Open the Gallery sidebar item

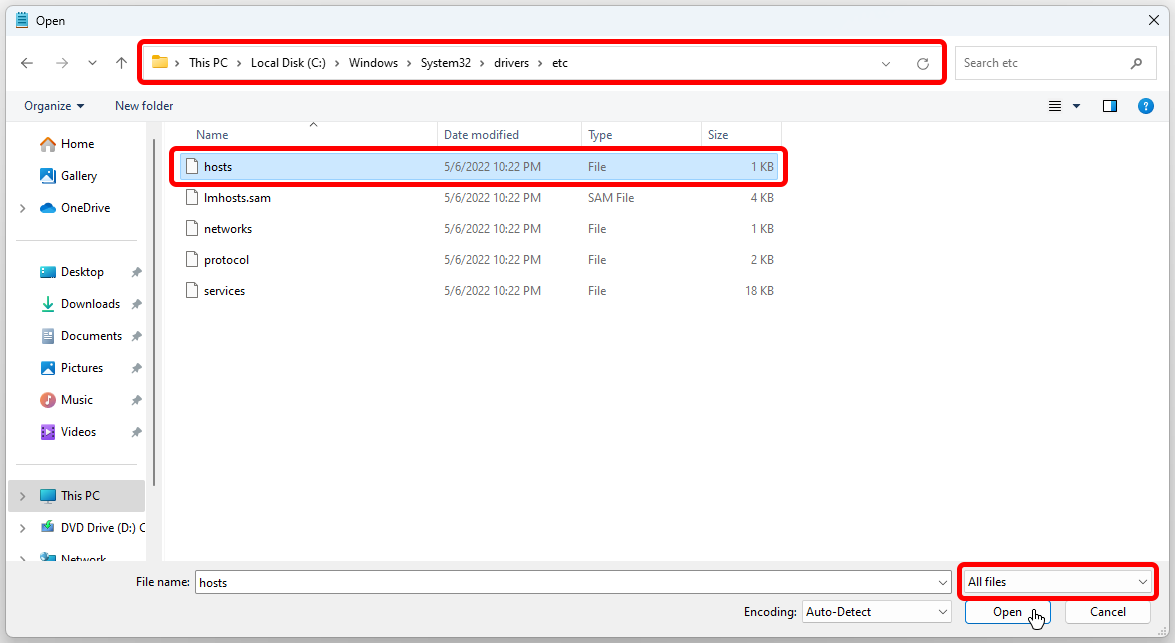[x=78, y=176]
